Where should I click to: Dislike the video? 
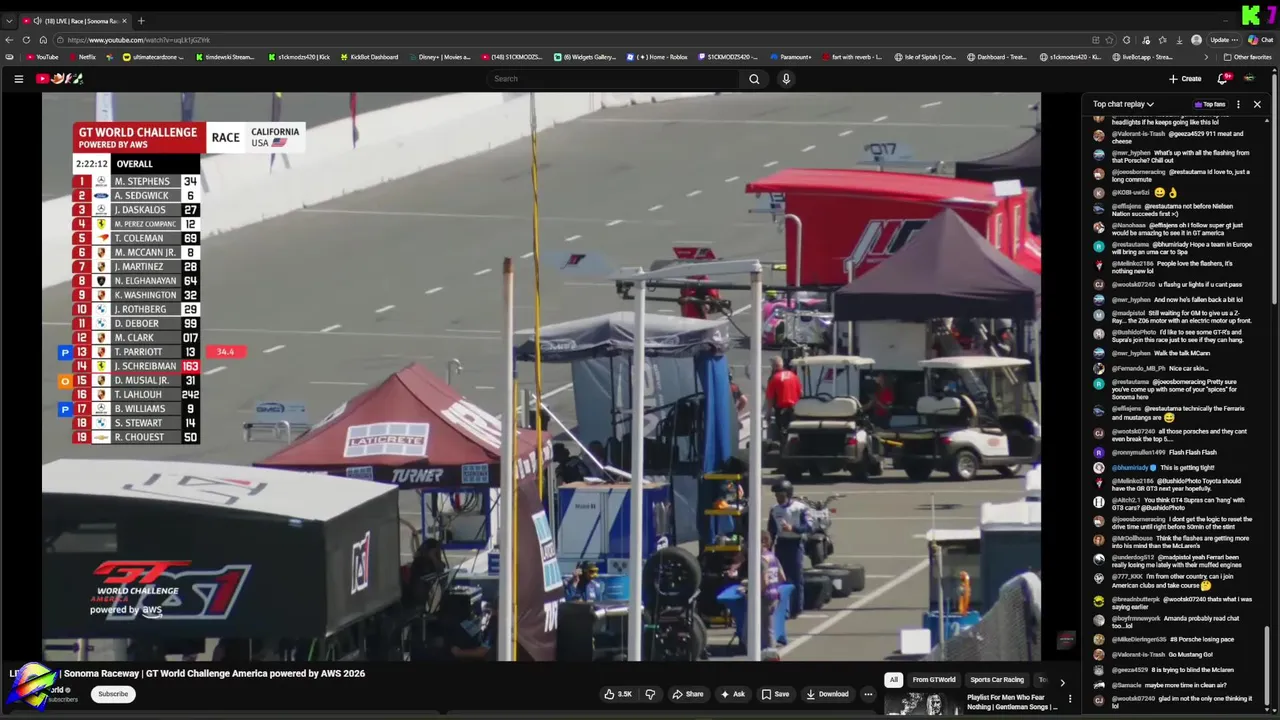click(x=650, y=694)
